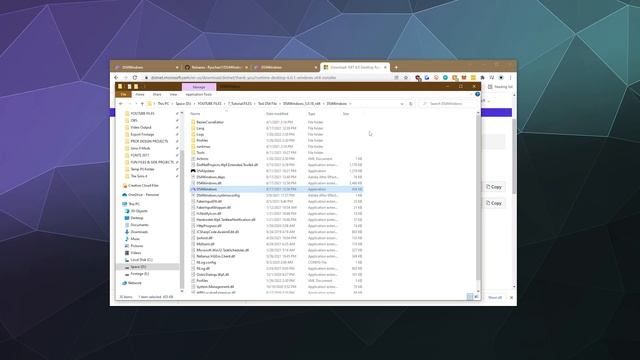Select Footage (E:) drive in sidebar
The height and width of the screenshot is (360, 640).
[140, 274]
